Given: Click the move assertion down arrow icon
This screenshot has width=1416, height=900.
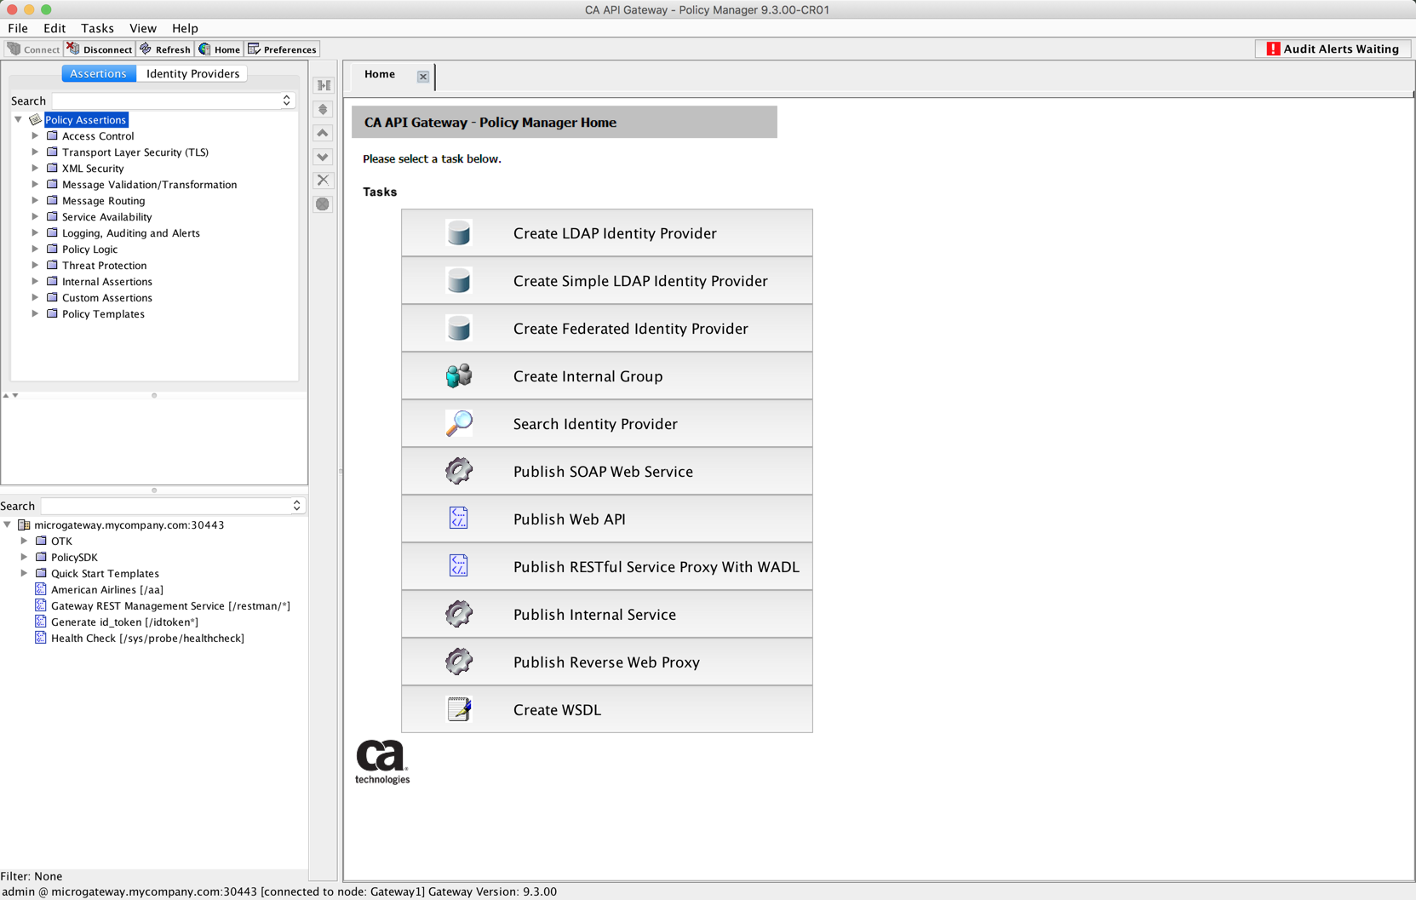Looking at the screenshot, I should click(323, 157).
